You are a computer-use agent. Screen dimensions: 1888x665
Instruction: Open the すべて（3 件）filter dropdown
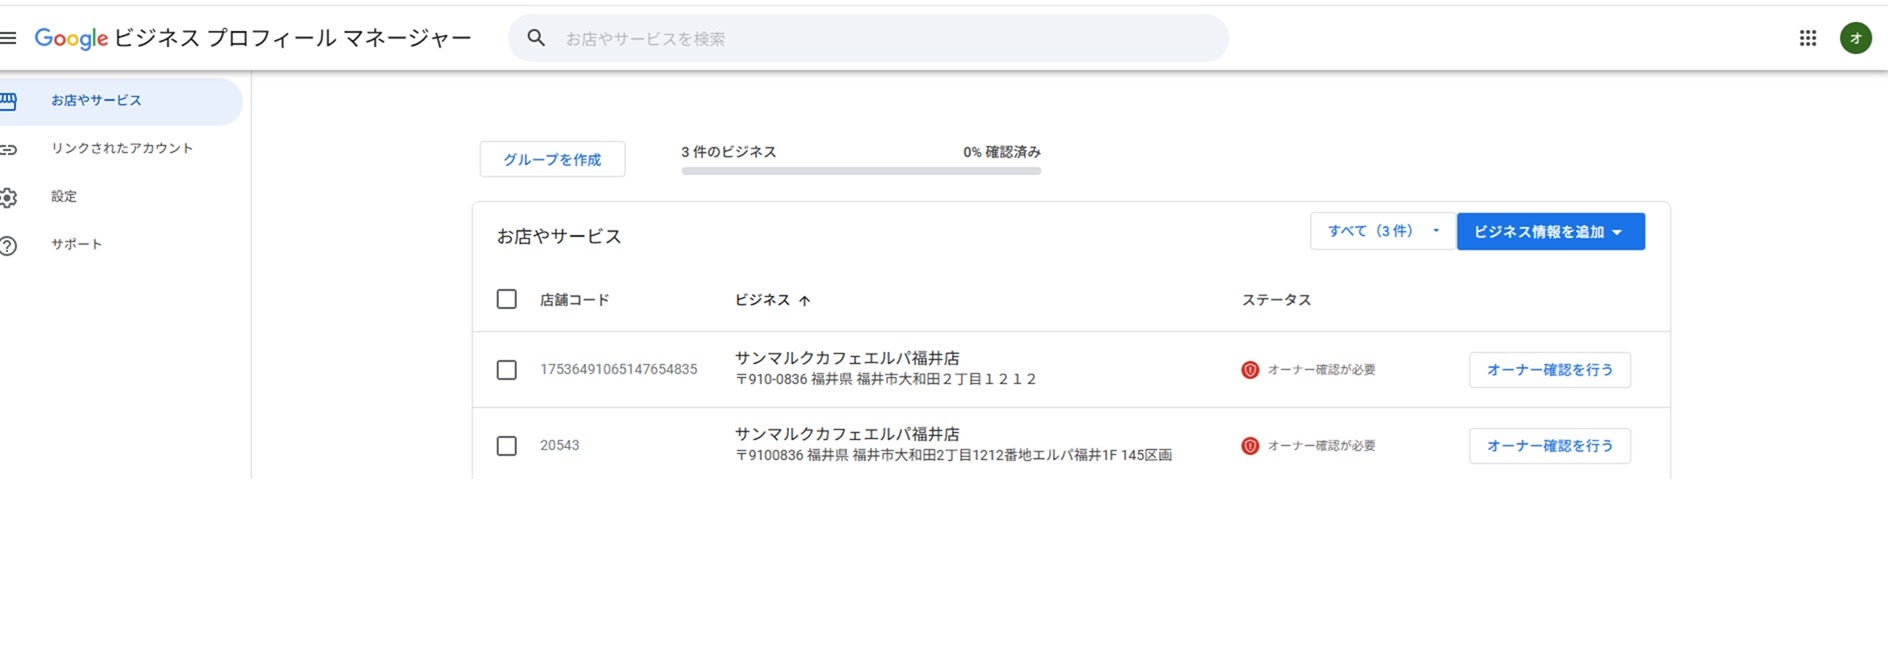pyautogui.click(x=1383, y=231)
